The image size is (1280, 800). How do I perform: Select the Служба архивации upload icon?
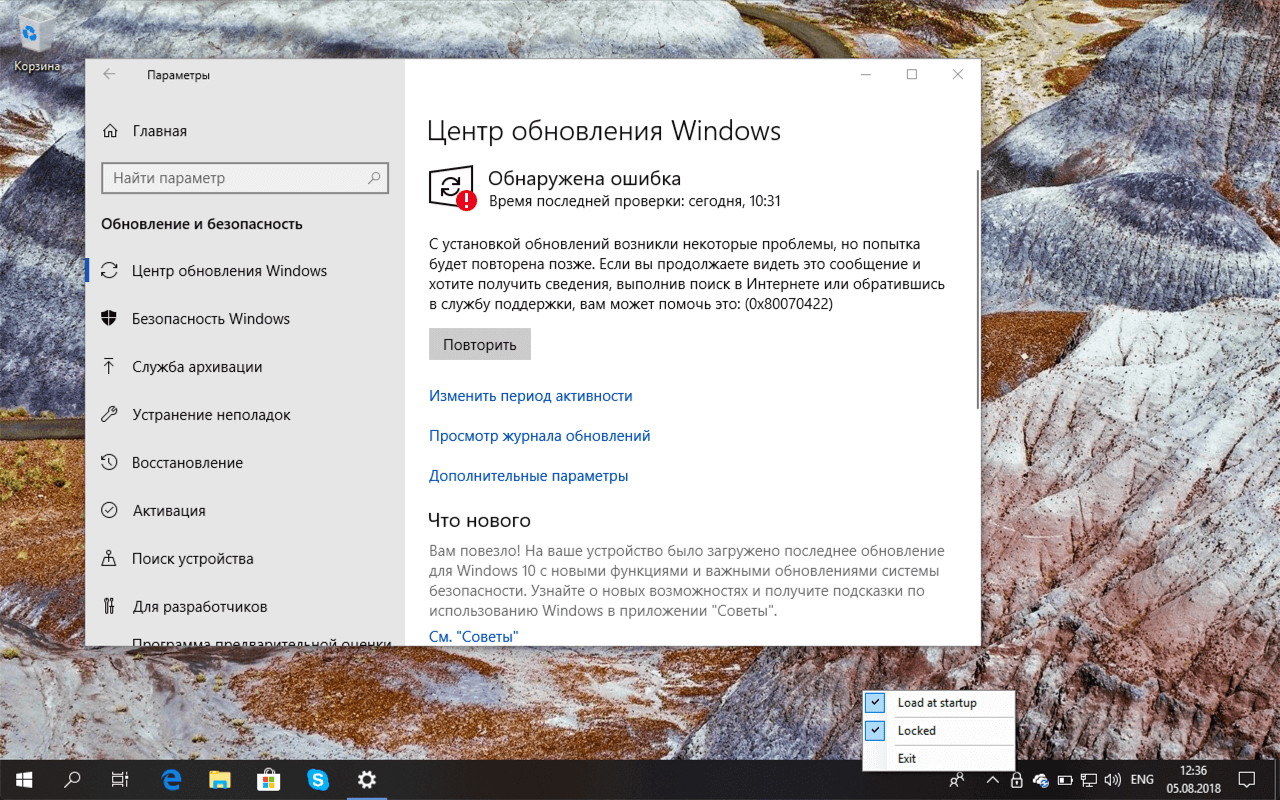[x=110, y=366]
